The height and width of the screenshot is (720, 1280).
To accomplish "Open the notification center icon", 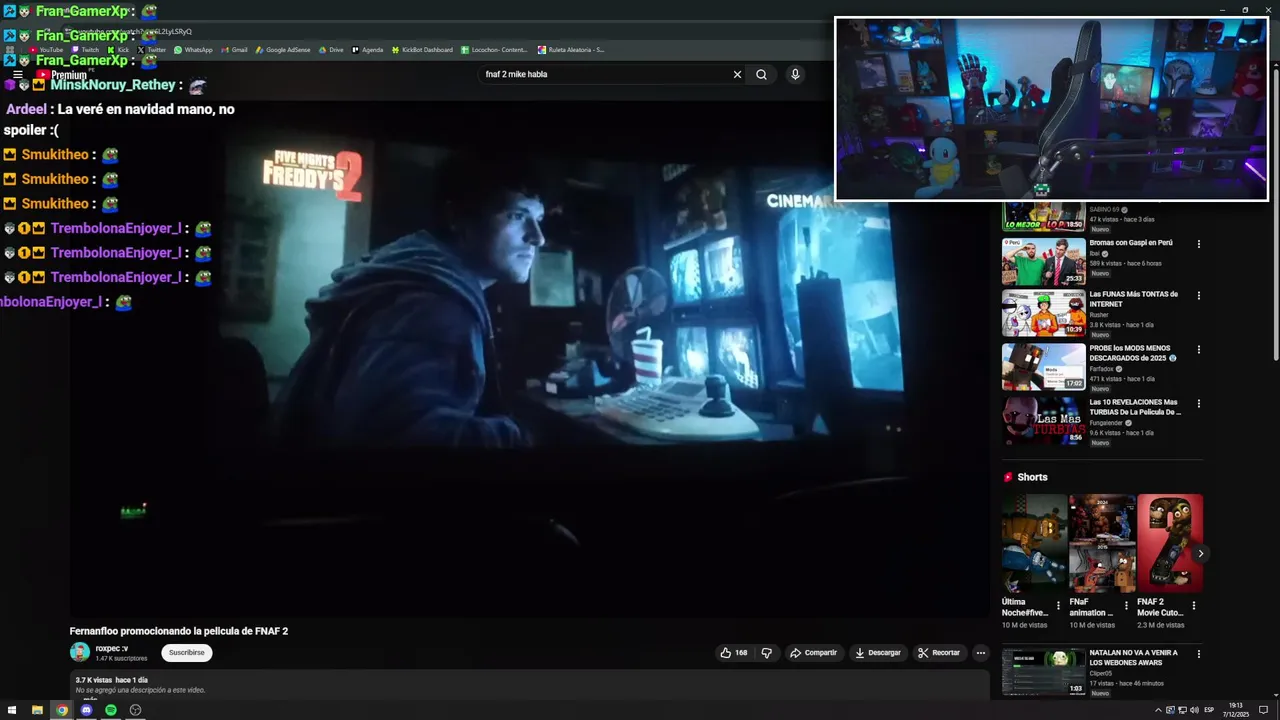I will pos(1264,710).
